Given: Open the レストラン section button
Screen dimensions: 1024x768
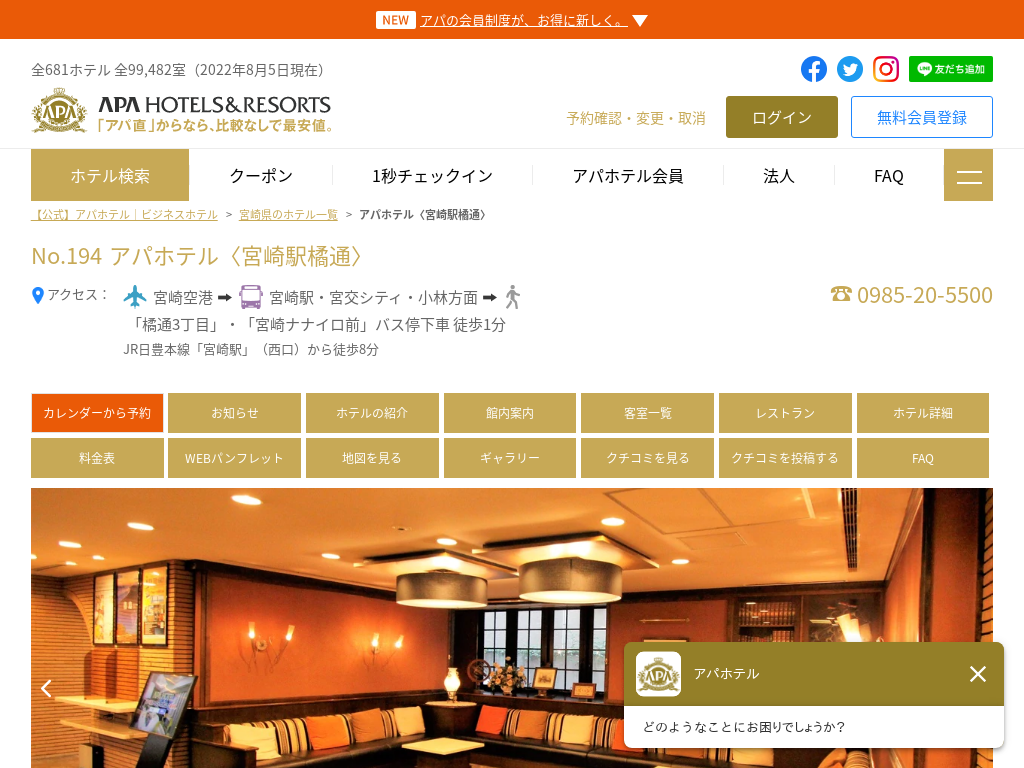Looking at the screenshot, I should [x=786, y=413].
